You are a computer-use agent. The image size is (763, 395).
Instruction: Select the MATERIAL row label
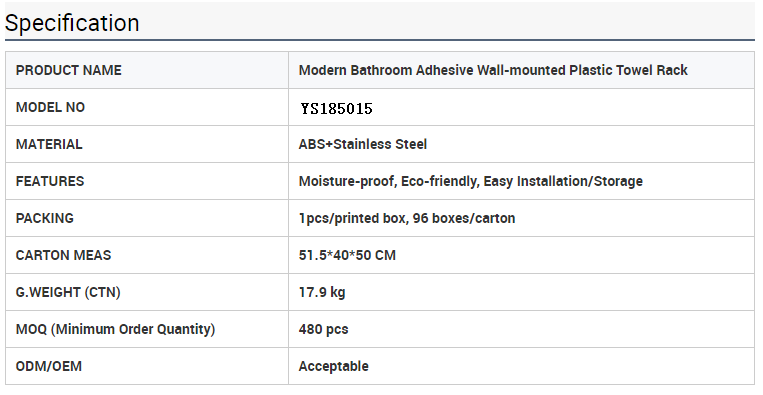tap(49, 144)
